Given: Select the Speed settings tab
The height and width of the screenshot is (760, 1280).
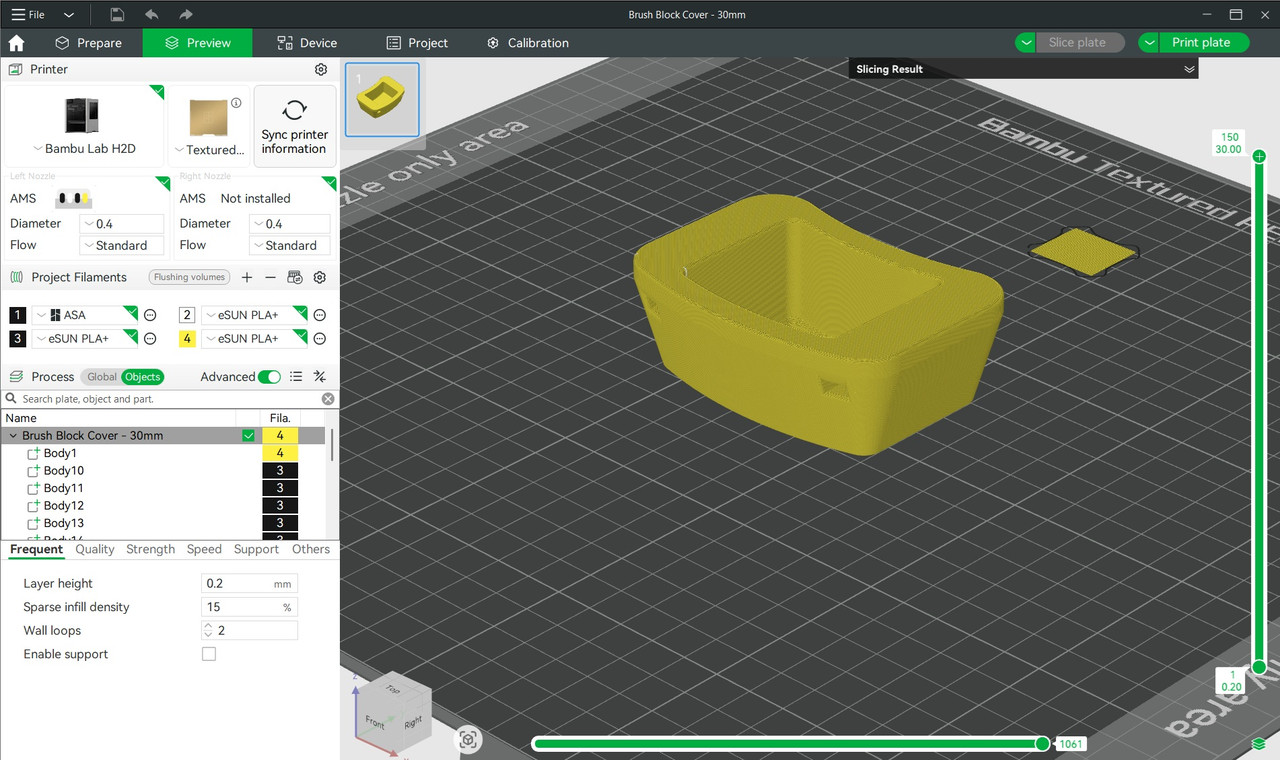Looking at the screenshot, I should [204, 549].
